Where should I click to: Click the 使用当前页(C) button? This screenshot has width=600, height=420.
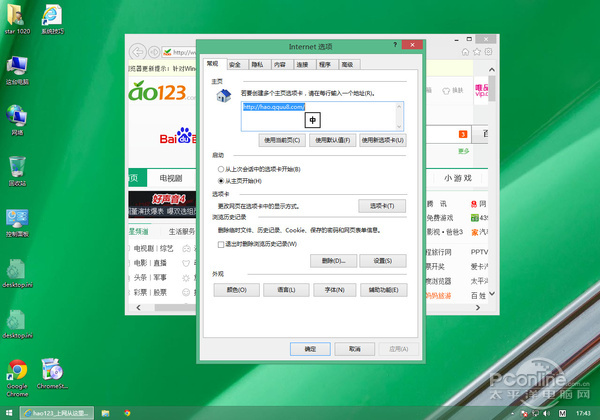tap(282, 140)
